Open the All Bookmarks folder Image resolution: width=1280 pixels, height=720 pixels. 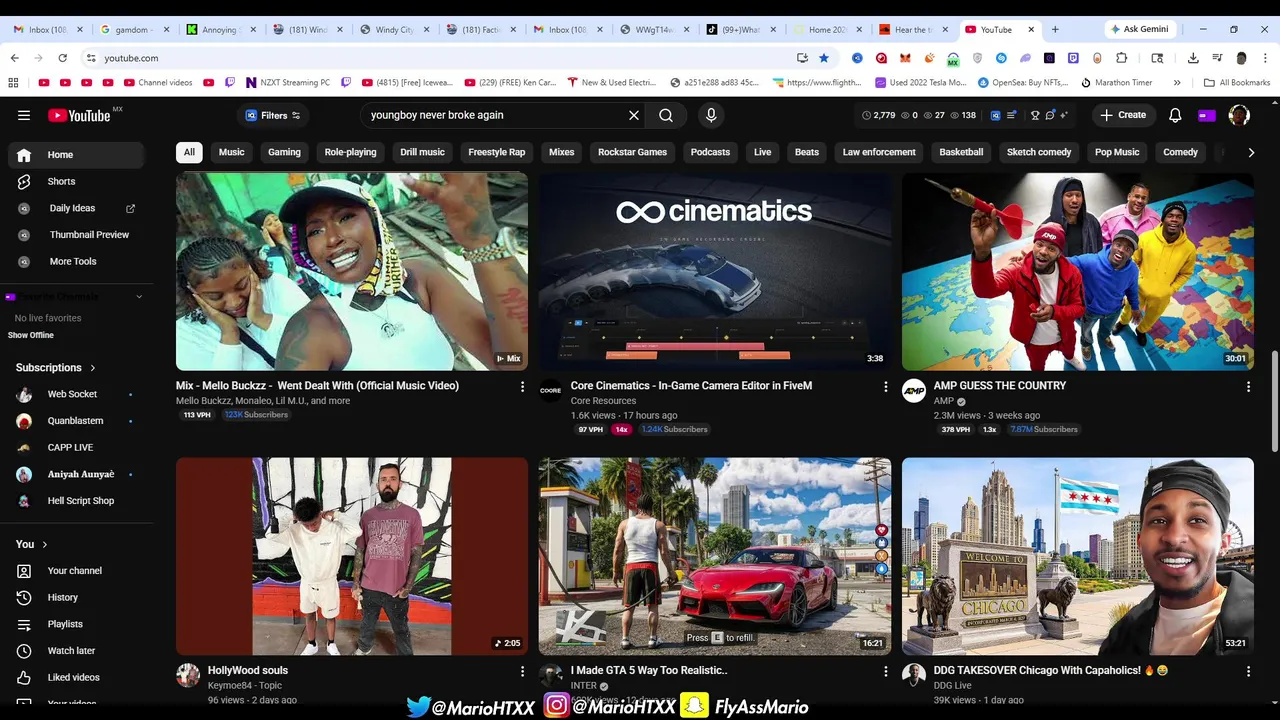(x=1237, y=82)
